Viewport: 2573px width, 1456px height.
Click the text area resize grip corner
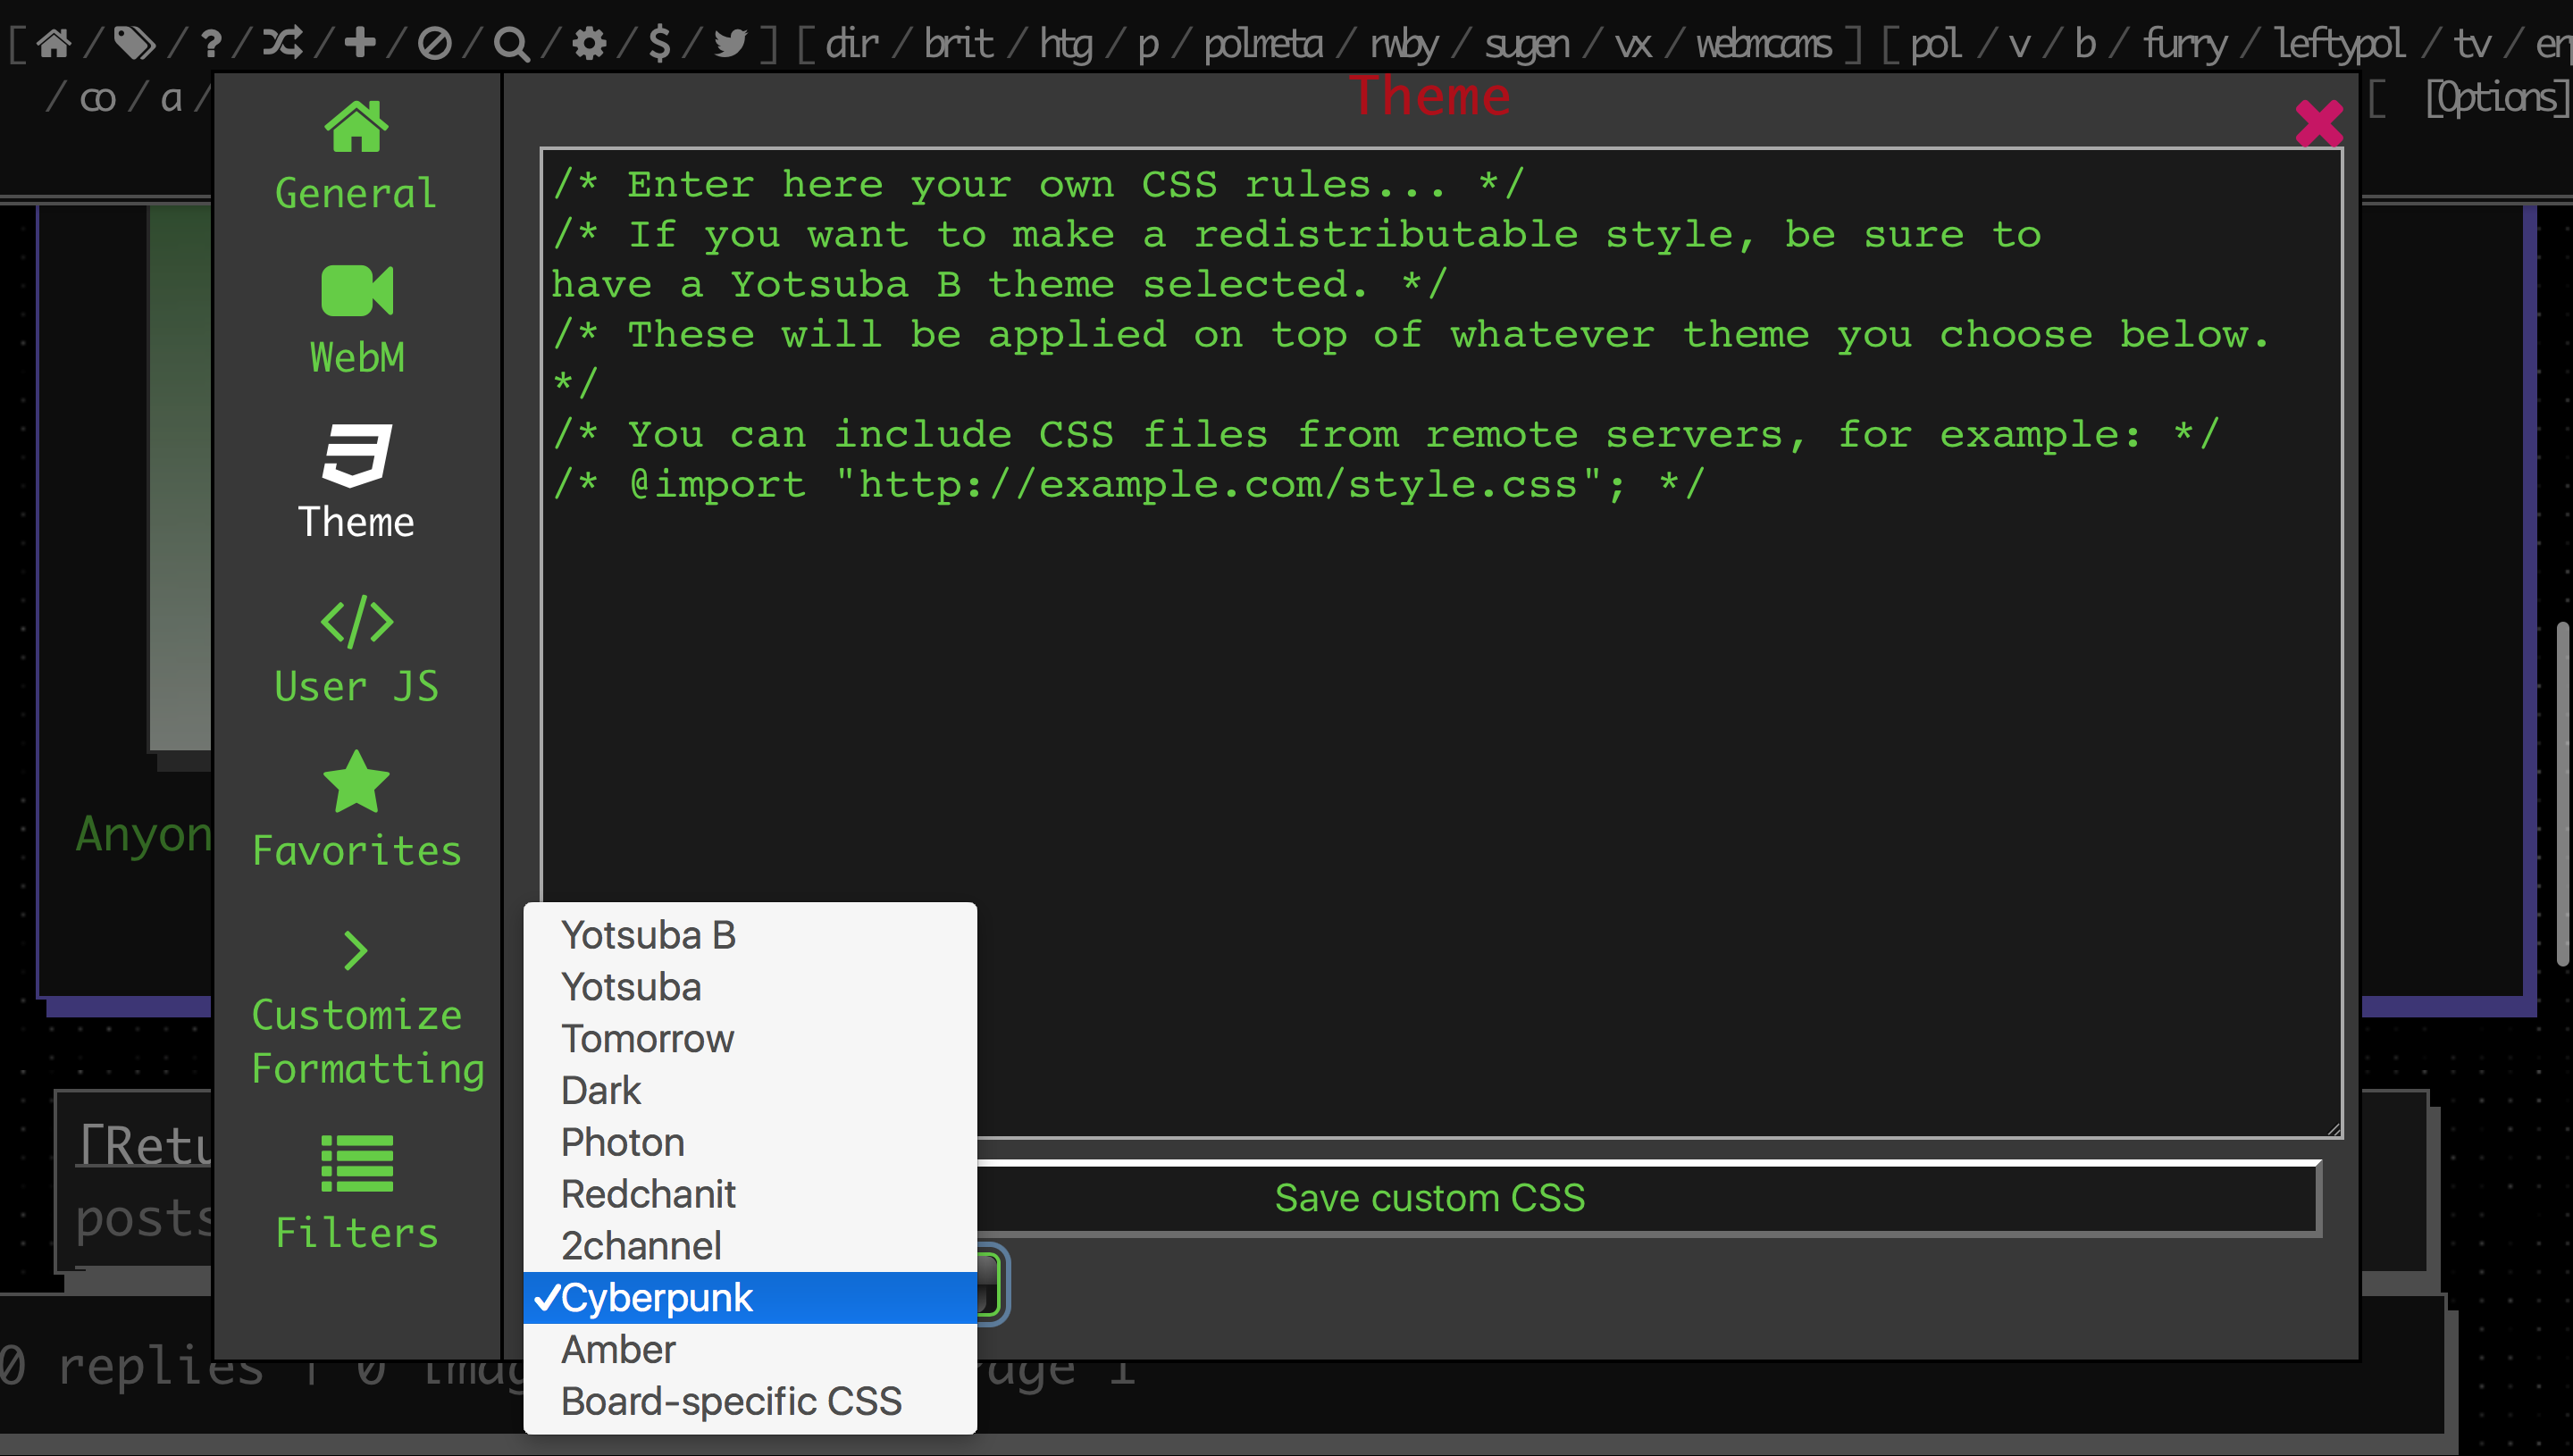[2333, 1128]
